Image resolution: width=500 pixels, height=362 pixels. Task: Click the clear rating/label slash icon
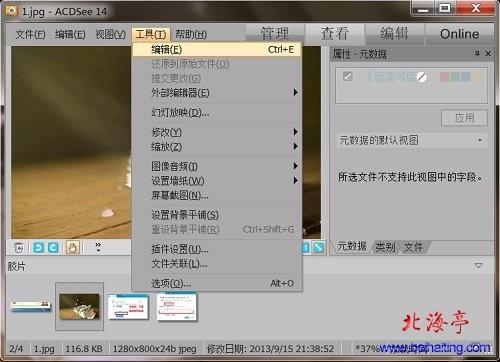[x=422, y=77]
